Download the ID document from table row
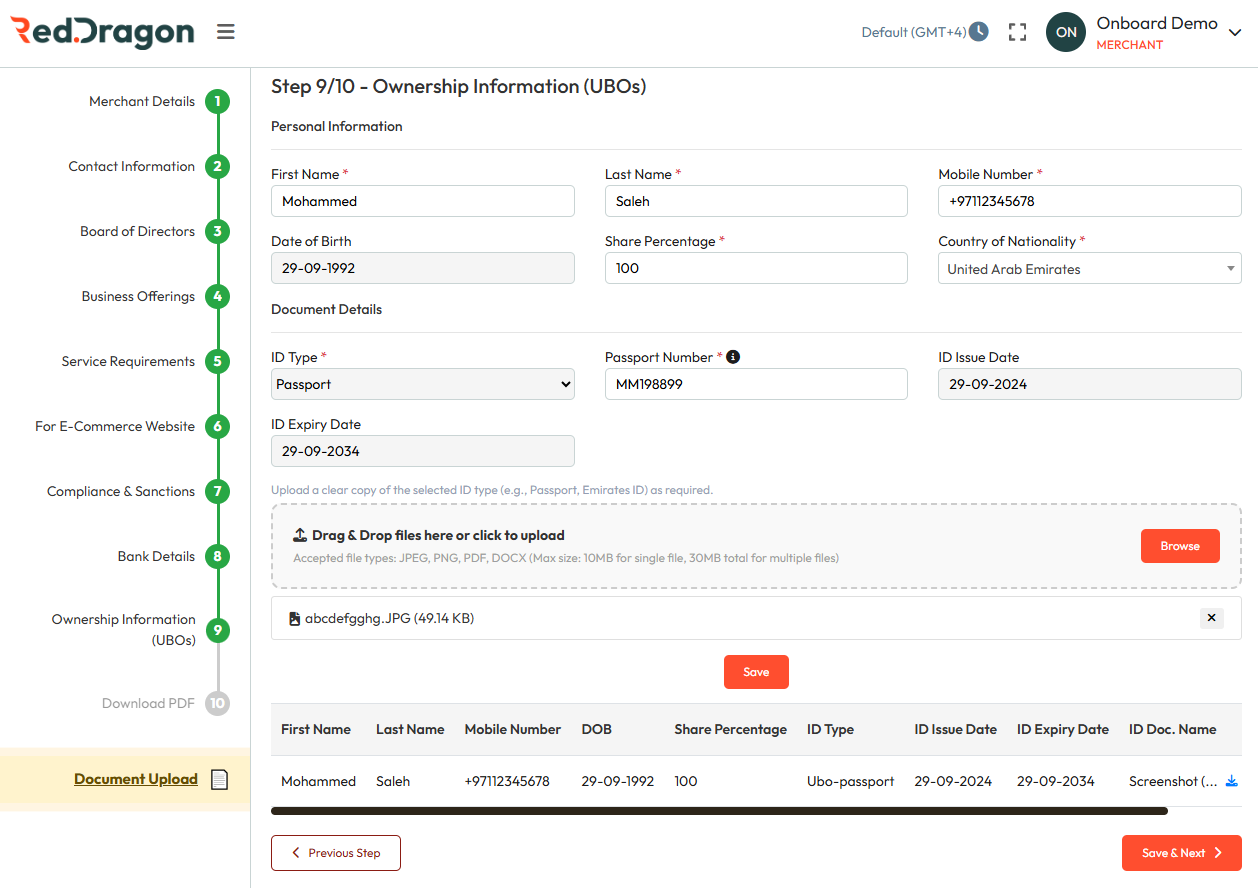Screen dimensions: 1258x888 [1231, 781]
